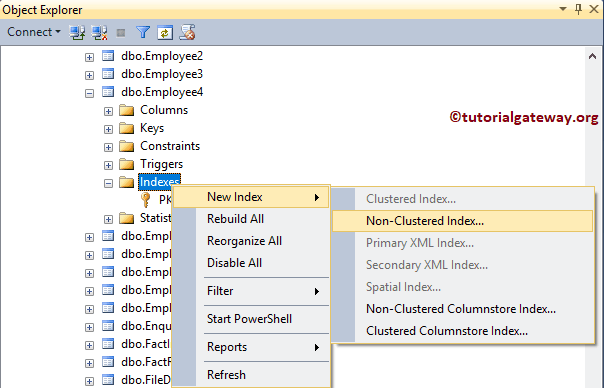This screenshot has height=388, width=604.
Task: Click the Disconnect server toolbar icon
Action: [99, 32]
